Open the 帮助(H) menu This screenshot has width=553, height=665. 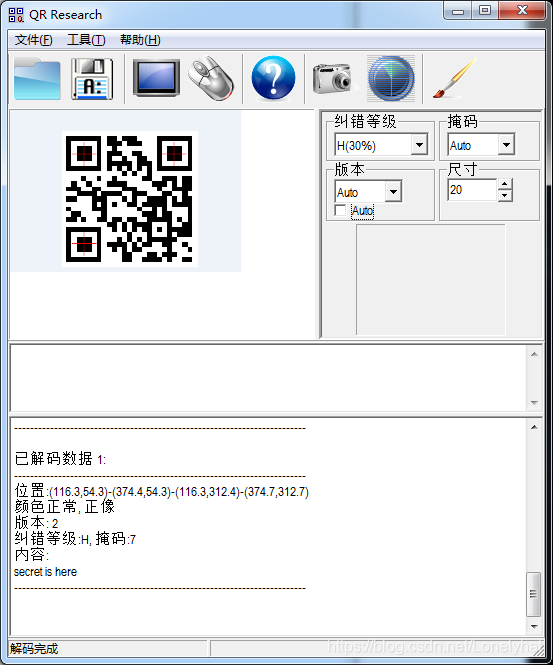[140, 40]
